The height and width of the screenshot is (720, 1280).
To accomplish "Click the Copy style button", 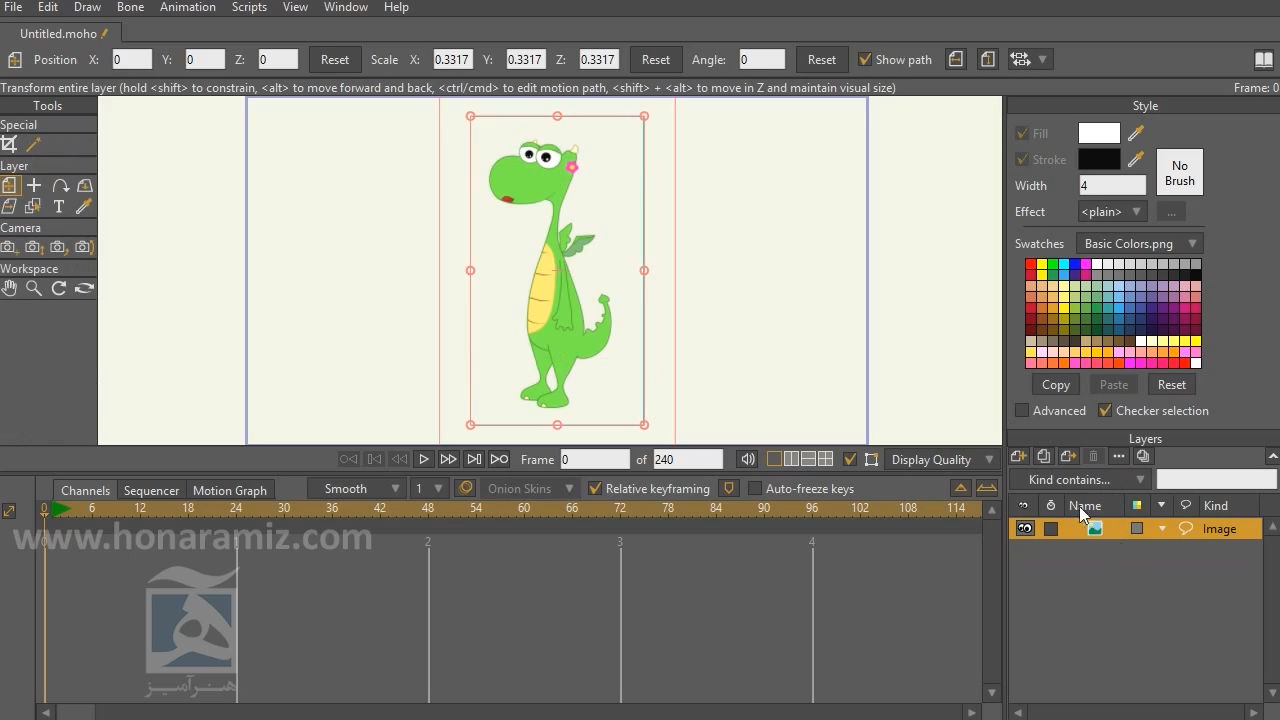I will (x=1056, y=384).
